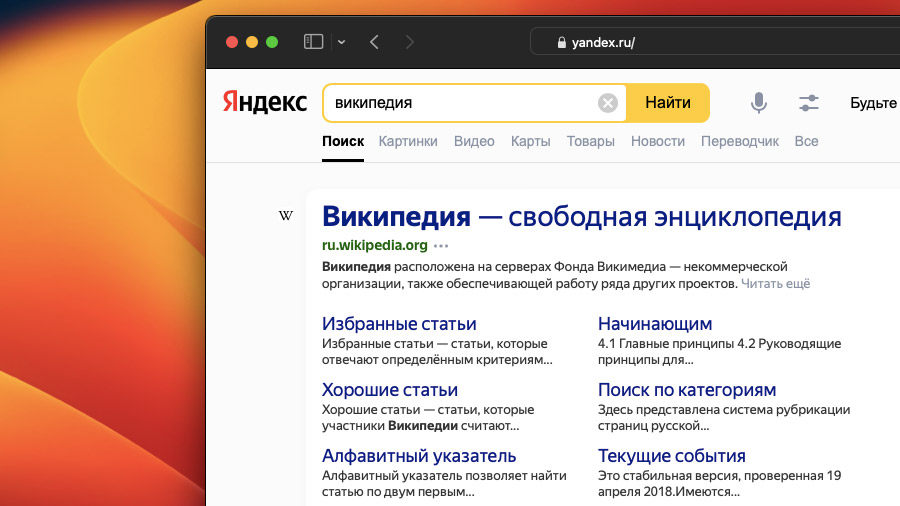
Task: Open the Карты tab
Action: [530, 141]
